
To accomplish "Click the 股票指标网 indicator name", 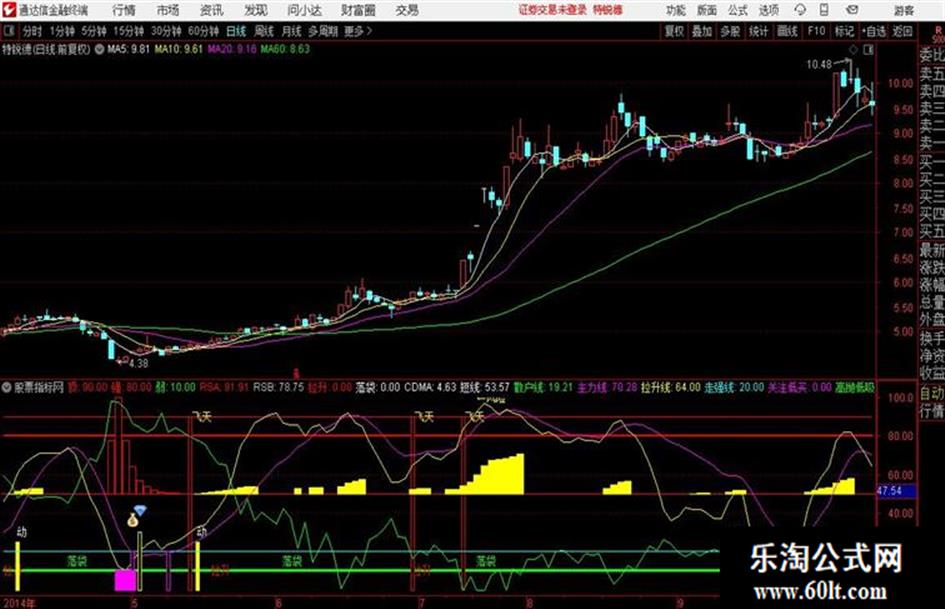I will [39, 388].
